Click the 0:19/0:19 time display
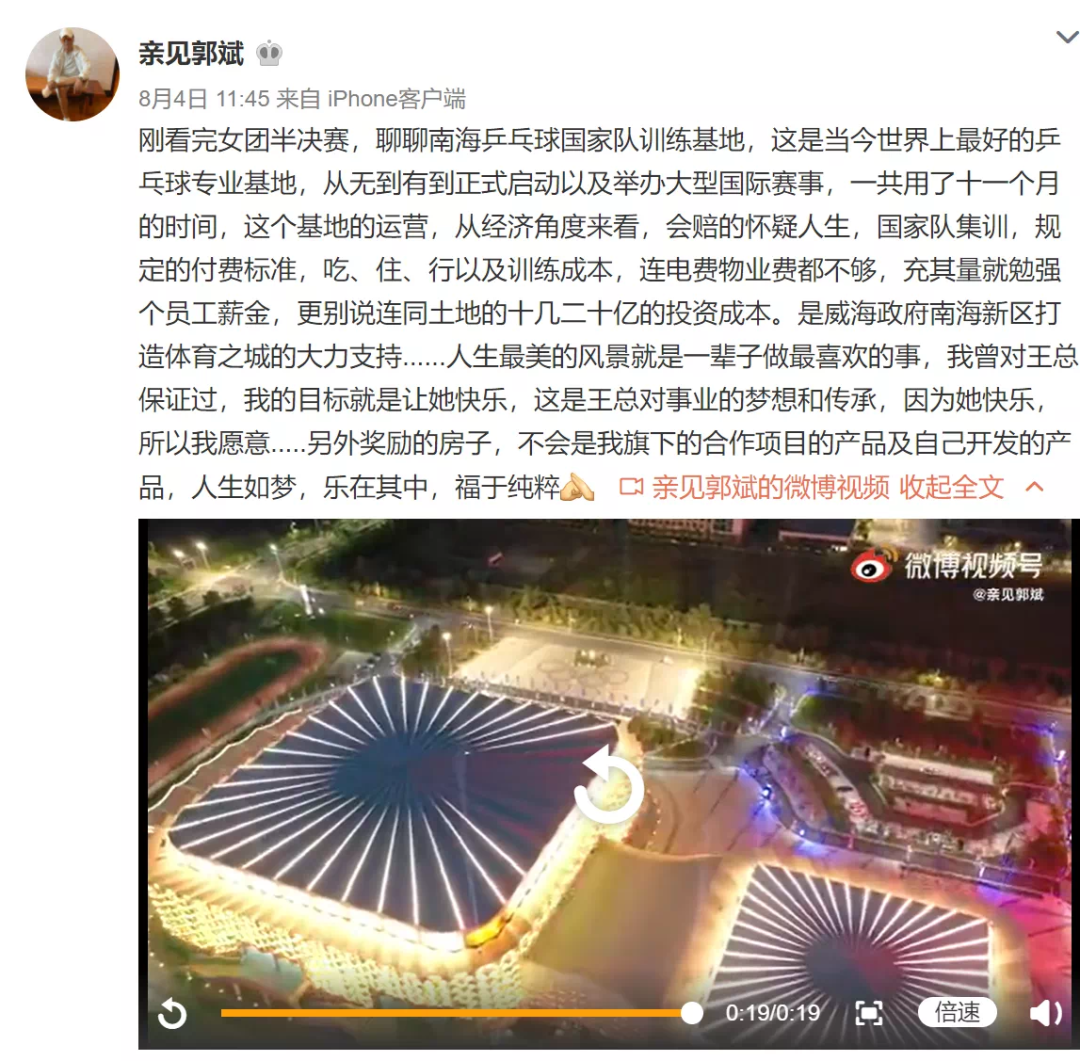1080x1061 pixels. pyautogui.click(x=772, y=1013)
